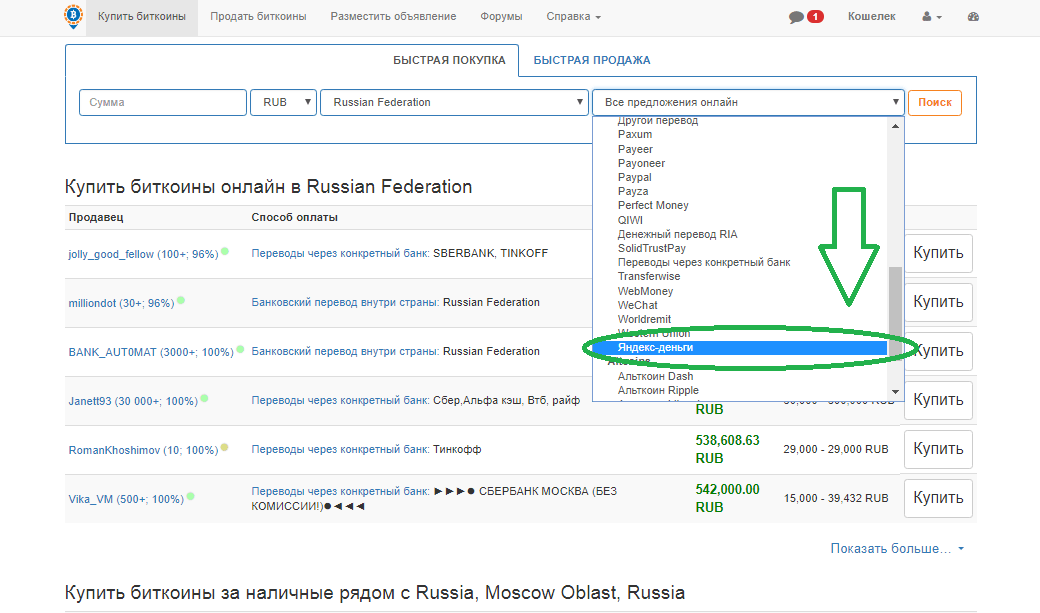1040x613 pixels.
Task: Click the Сумма amount input field
Action: pyautogui.click(x=162, y=102)
